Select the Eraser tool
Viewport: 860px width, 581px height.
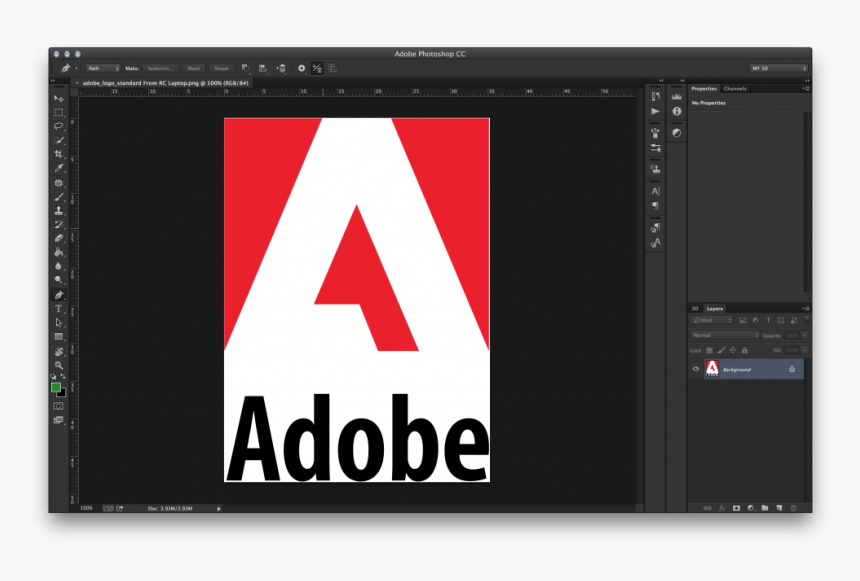(59, 239)
